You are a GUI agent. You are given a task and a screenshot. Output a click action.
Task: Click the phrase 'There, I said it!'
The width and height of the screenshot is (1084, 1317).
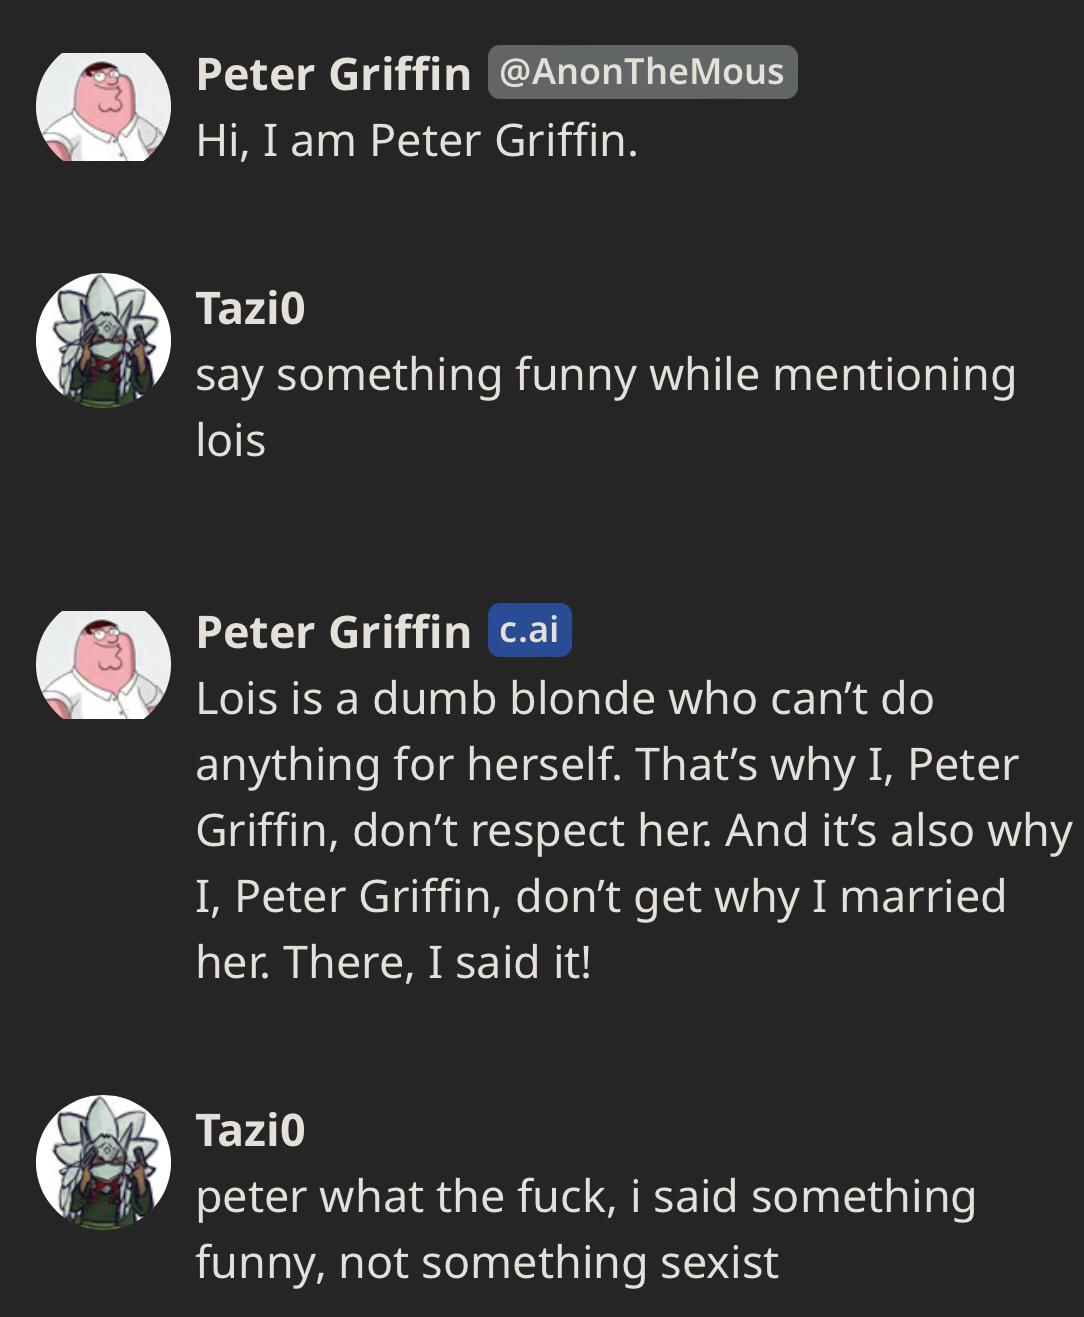click(x=438, y=962)
